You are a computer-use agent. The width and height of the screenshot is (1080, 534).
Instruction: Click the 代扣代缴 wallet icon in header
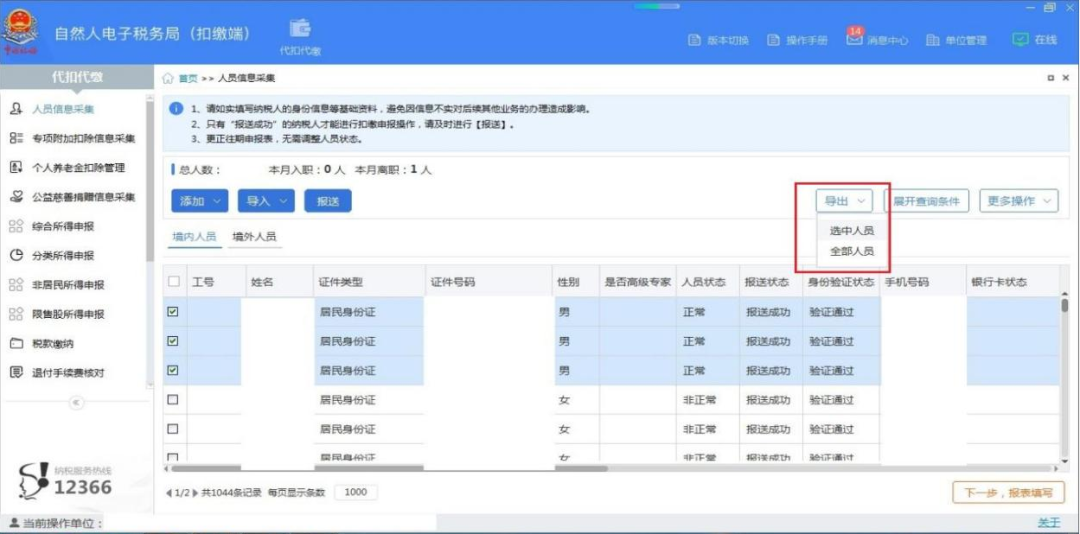tap(300, 29)
